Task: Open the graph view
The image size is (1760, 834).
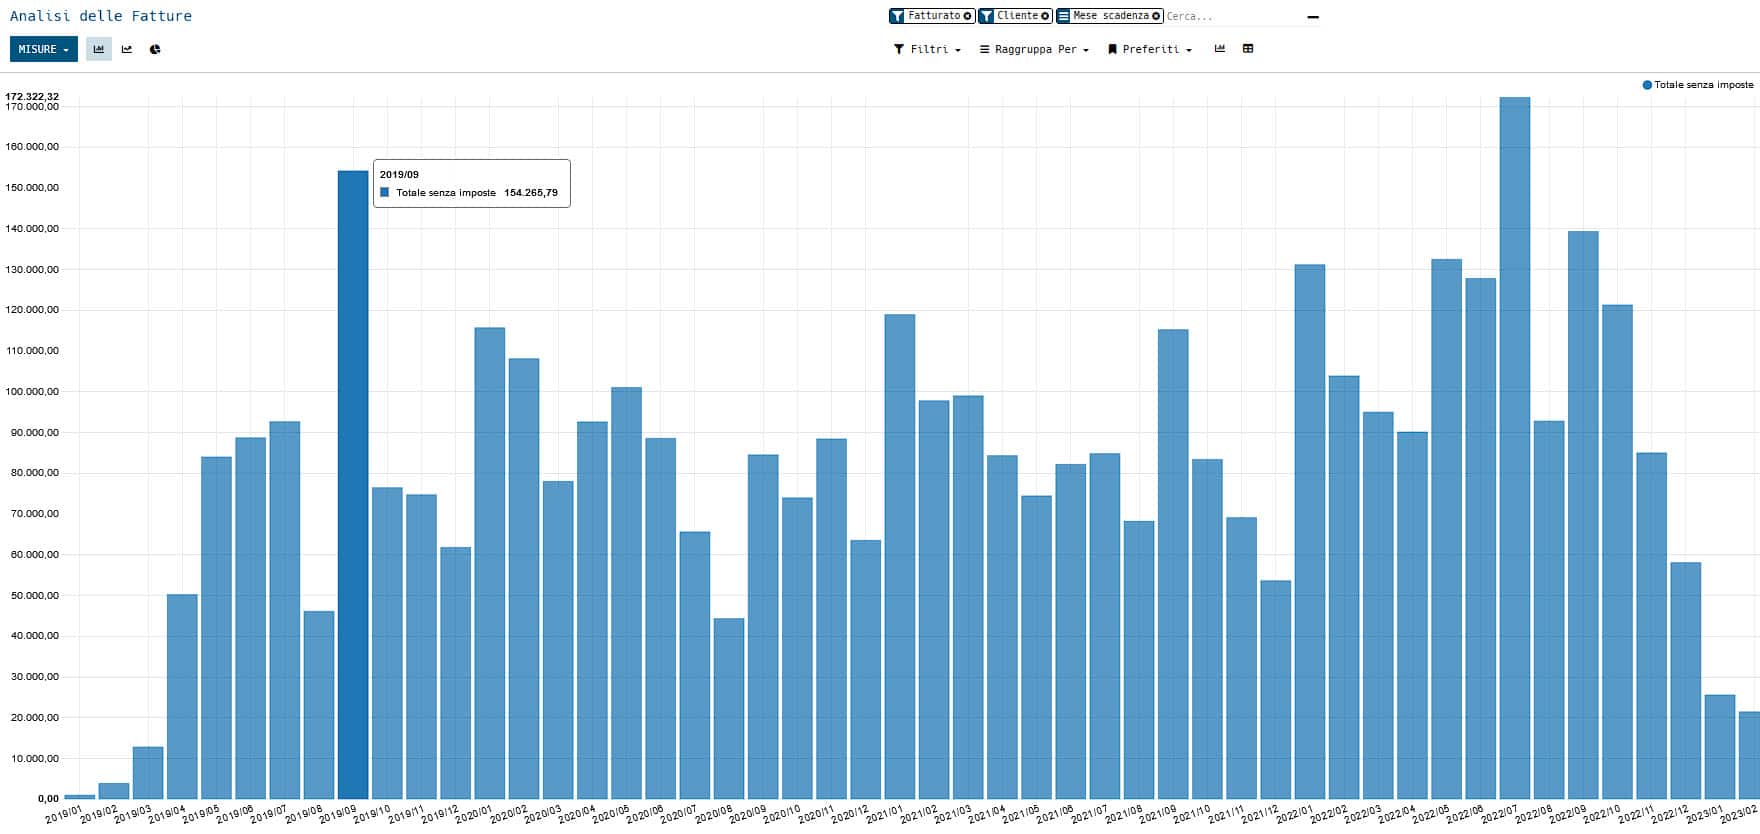Action: pos(1220,49)
